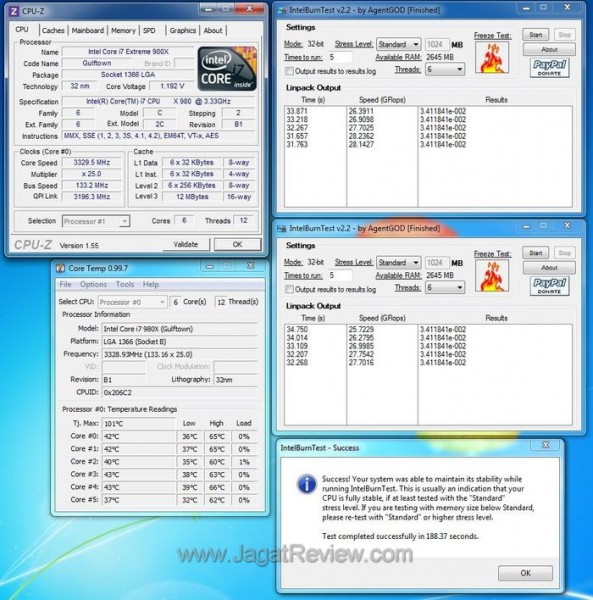This screenshot has height=600, width=593.
Task: Click the flame Freeze Test image in top IntelBurnTest
Action: tap(492, 57)
